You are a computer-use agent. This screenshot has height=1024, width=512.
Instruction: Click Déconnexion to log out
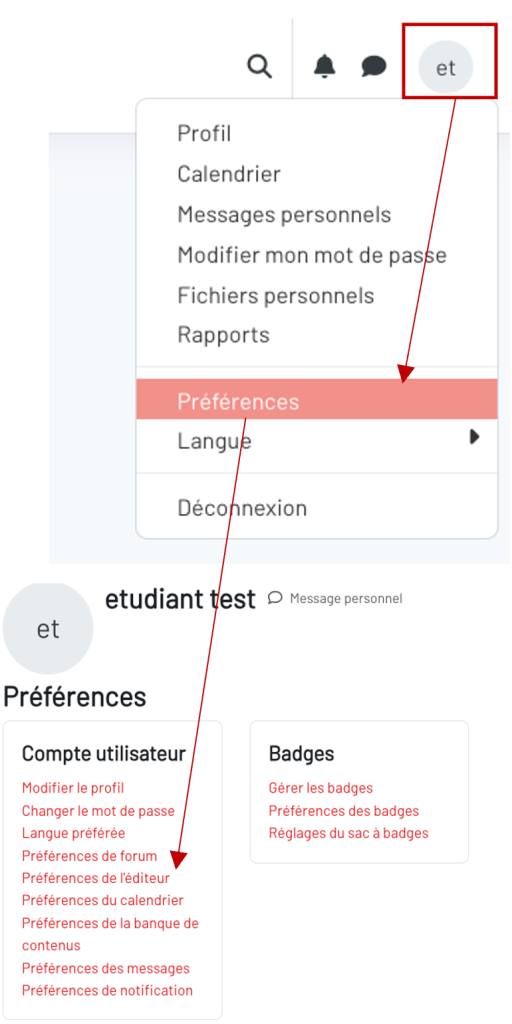(x=242, y=508)
